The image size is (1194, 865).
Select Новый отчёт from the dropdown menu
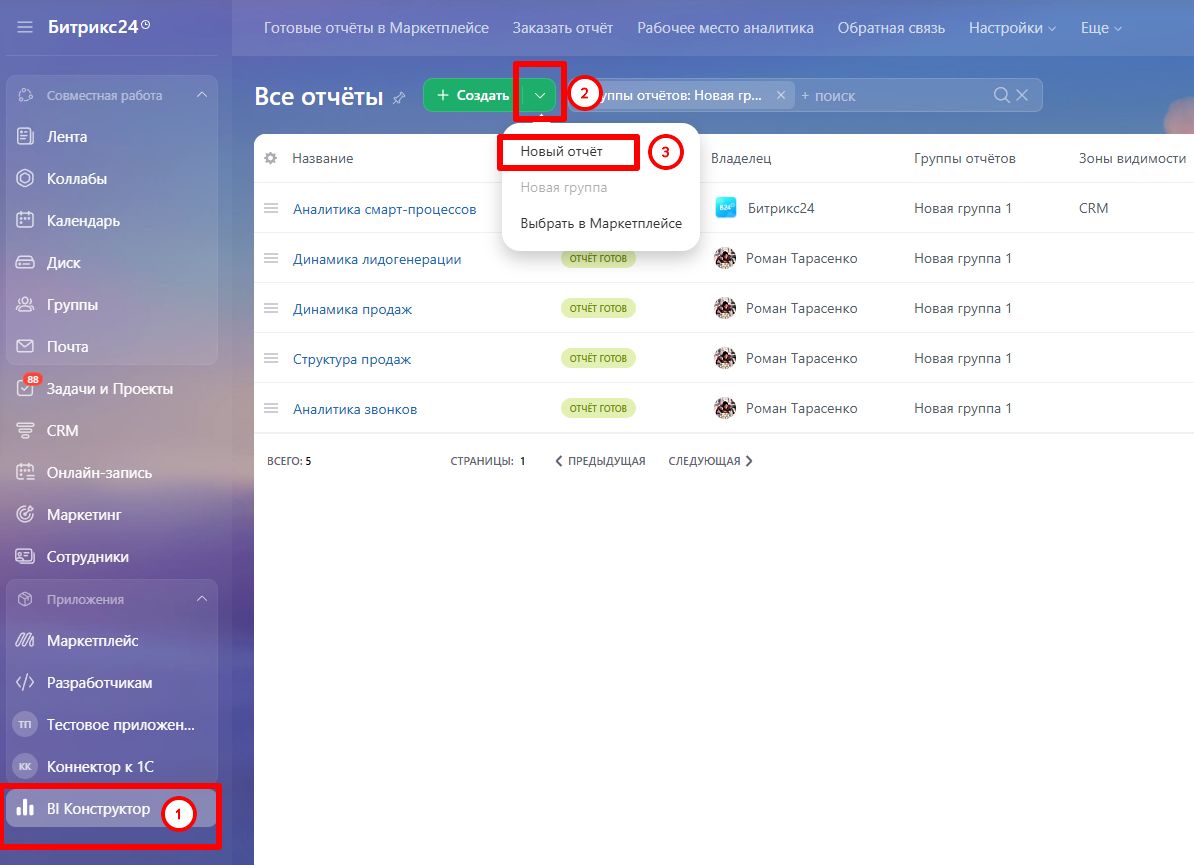[x=562, y=152]
